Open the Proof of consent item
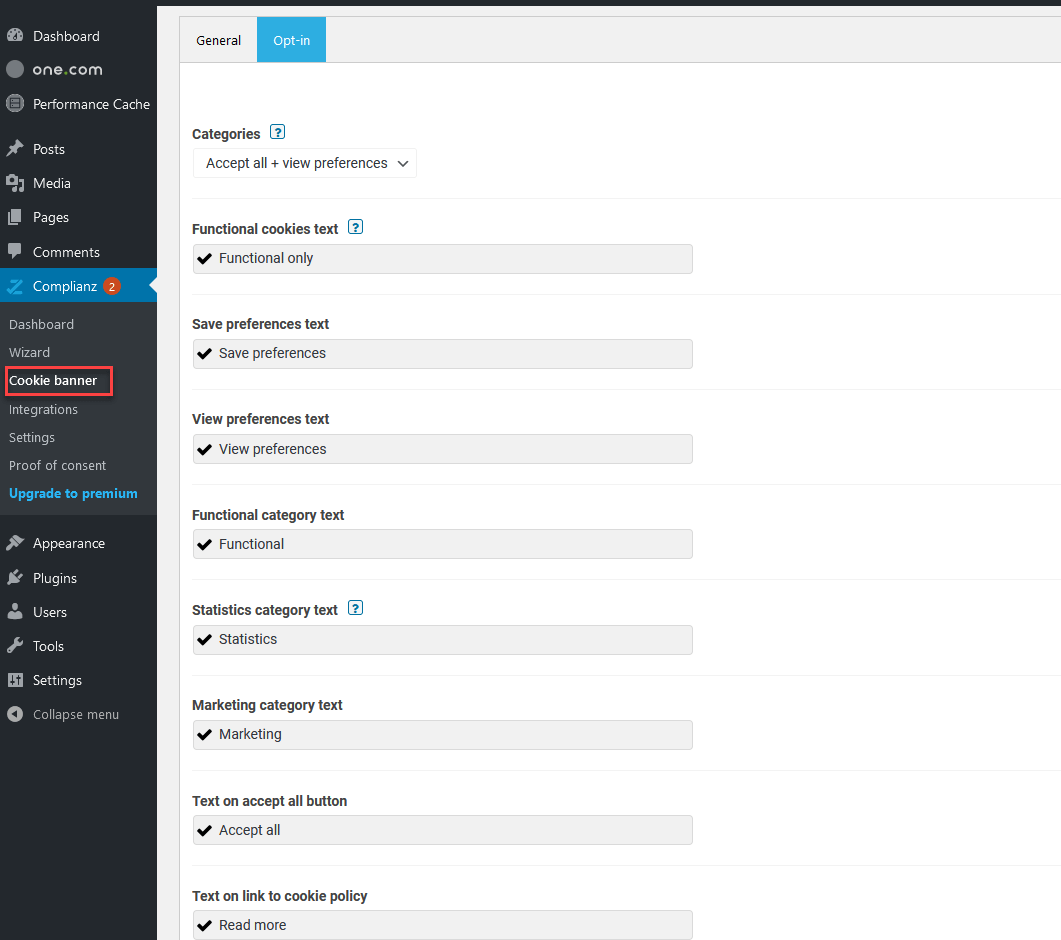1061x940 pixels. (58, 465)
